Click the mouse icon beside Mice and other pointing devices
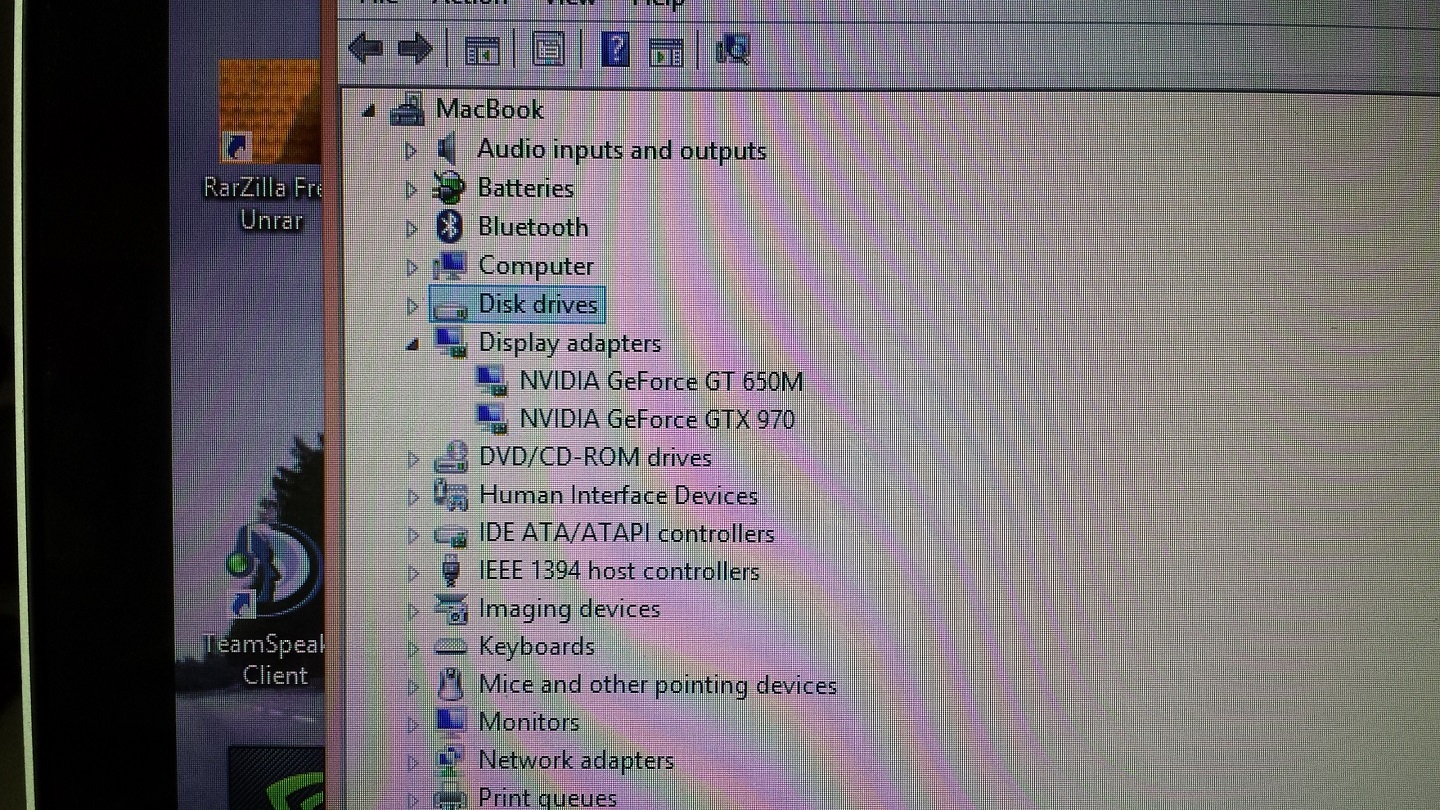This screenshot has height=810, width=1440. (451, 684)
